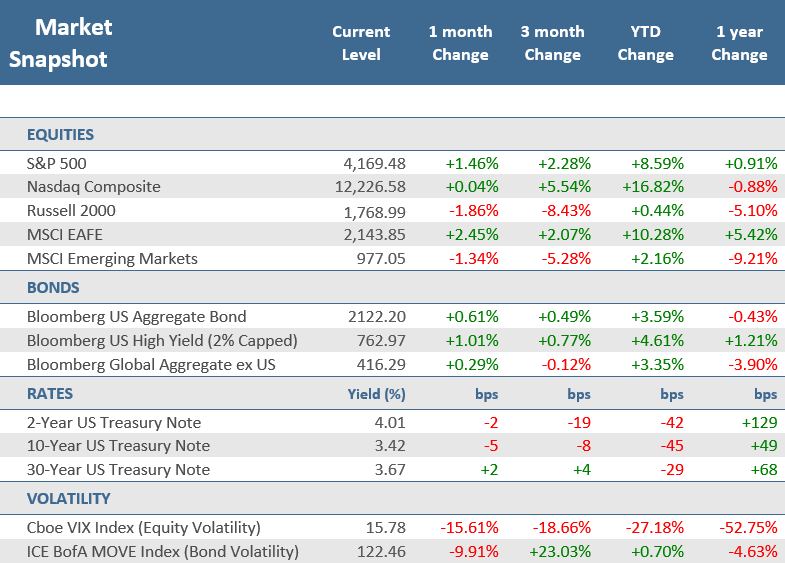Click the Nasdaq level 12,226.58

(x=370, y=187)
